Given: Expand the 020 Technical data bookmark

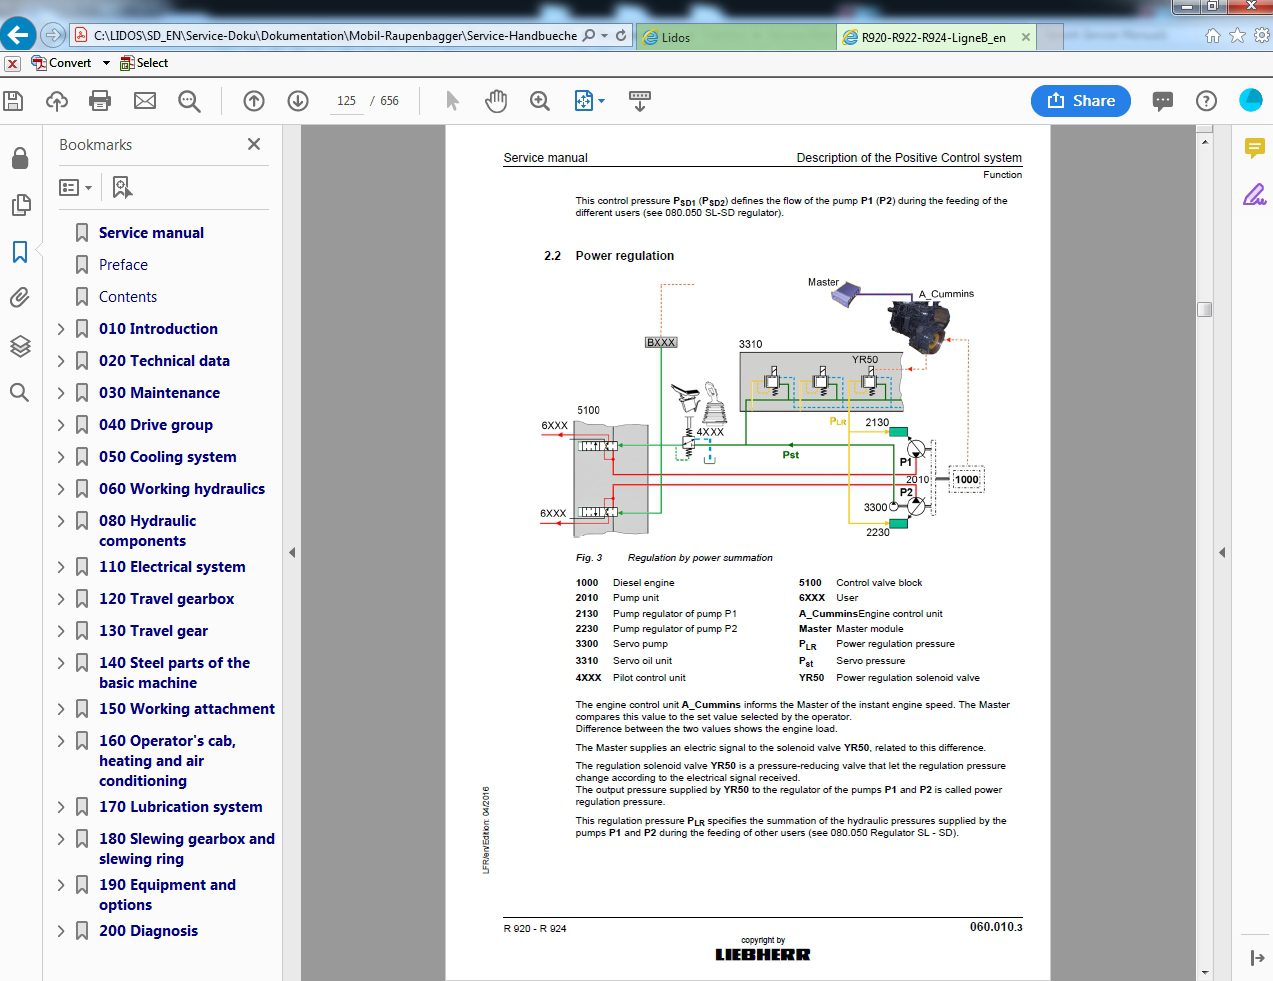Looking at the screenshot, I should pos(61,361).
